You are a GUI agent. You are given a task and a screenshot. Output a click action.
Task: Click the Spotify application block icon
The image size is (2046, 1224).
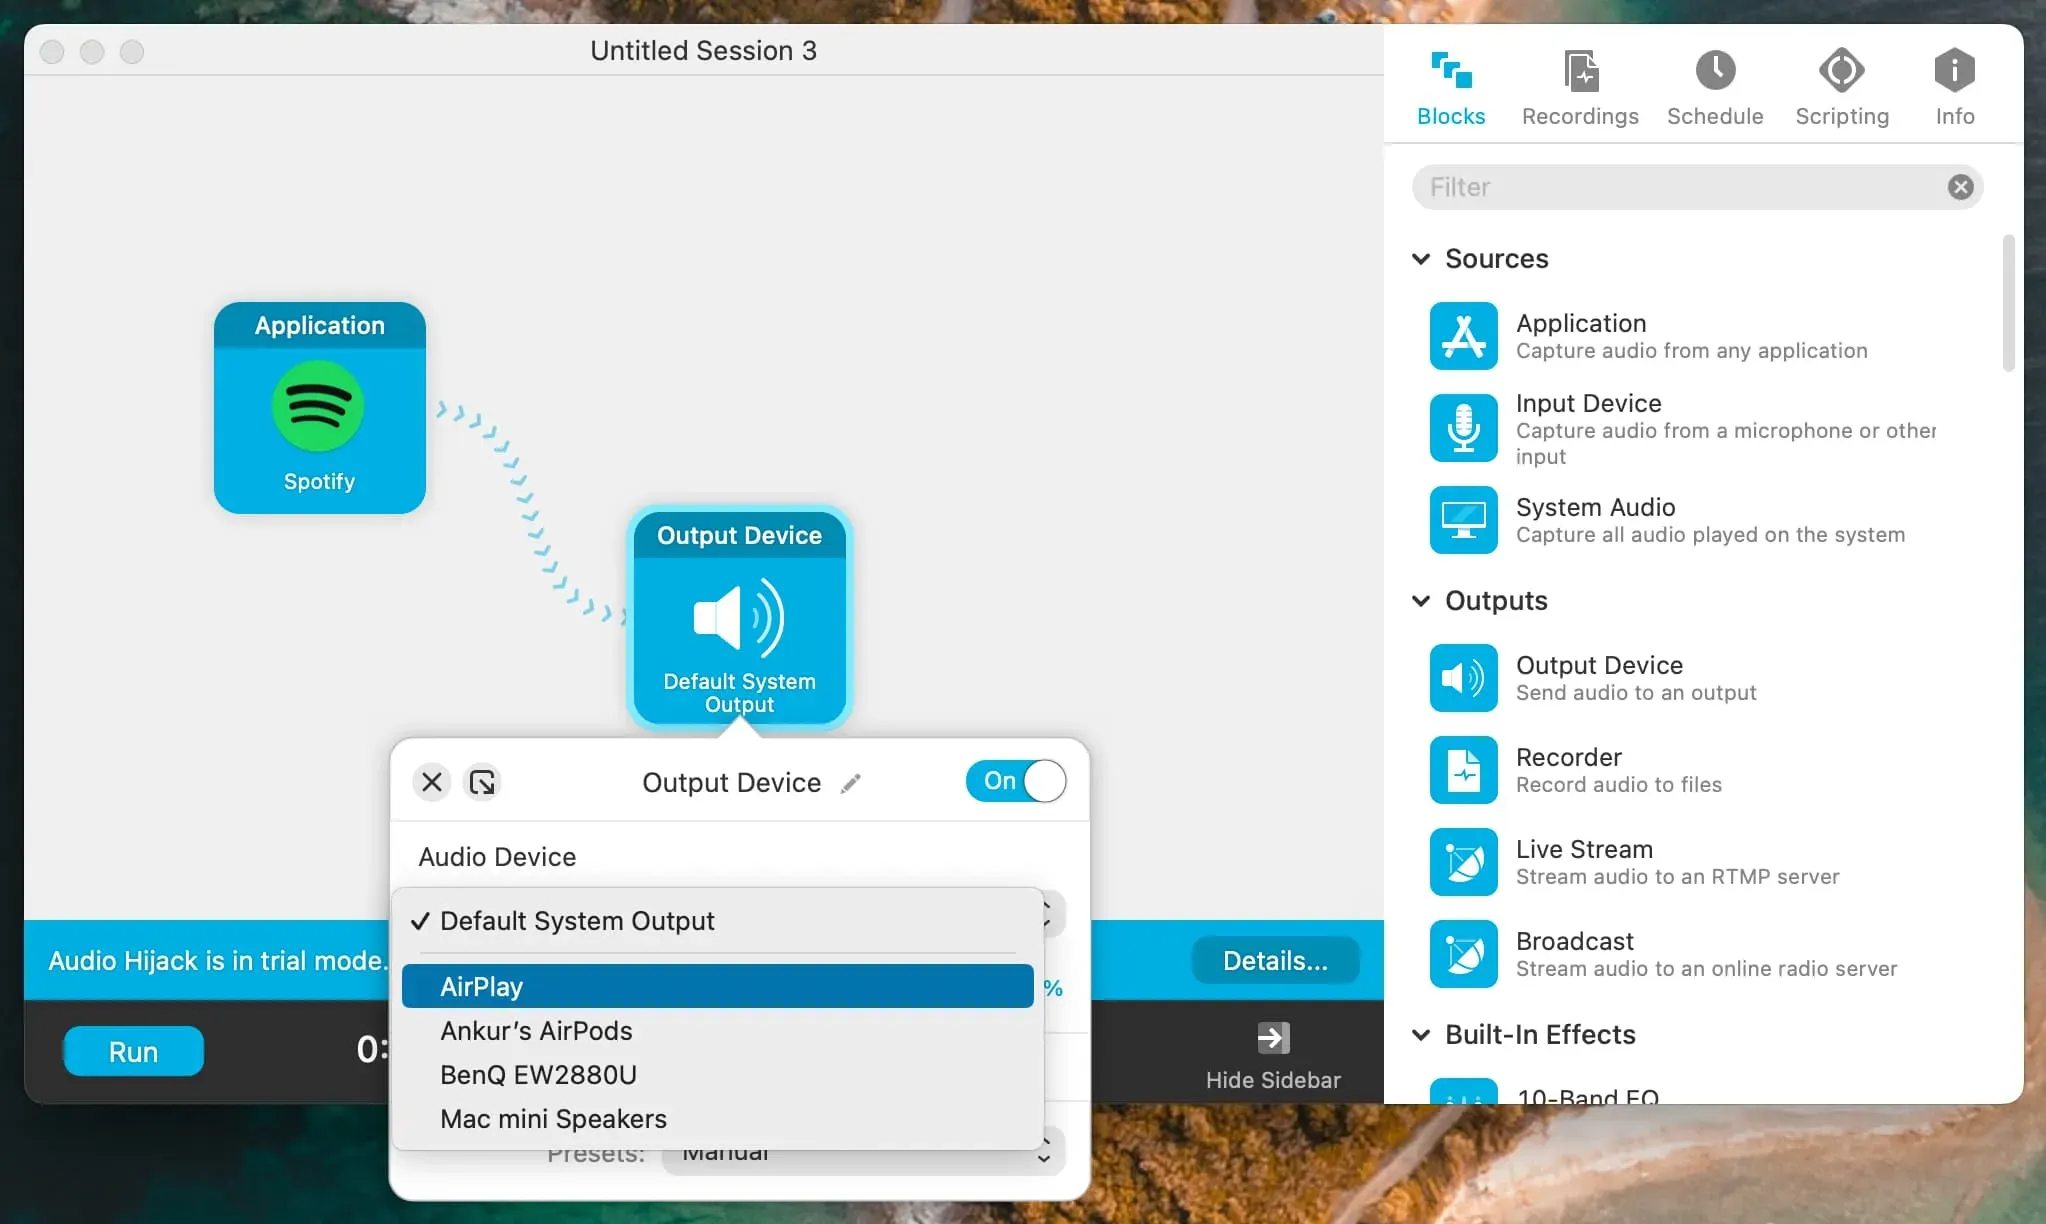point(318,408)
